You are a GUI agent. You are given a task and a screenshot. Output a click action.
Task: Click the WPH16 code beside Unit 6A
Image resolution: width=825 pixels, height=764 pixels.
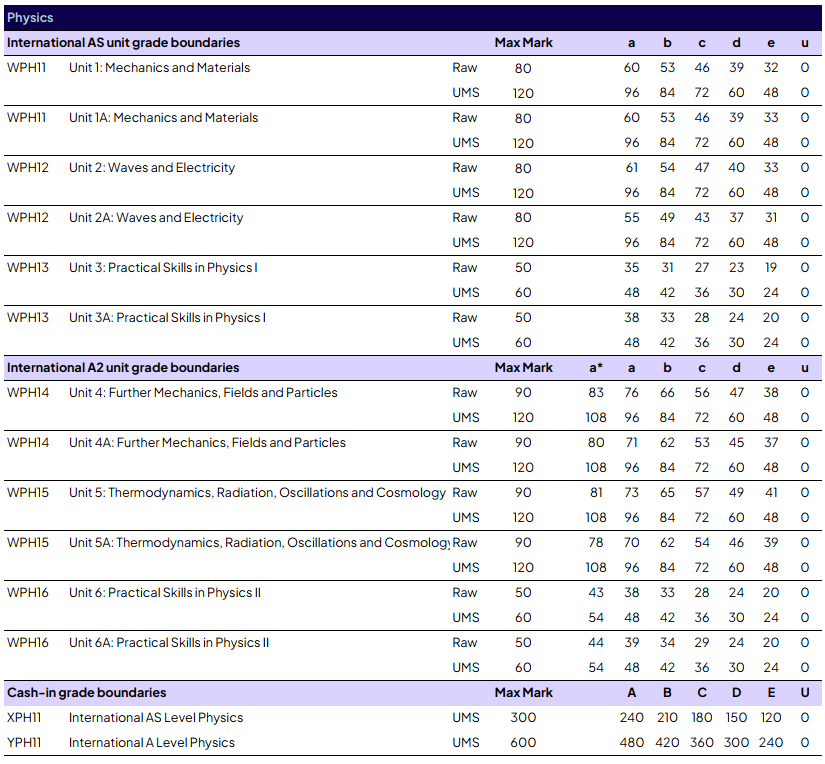(x=27, y=643)
